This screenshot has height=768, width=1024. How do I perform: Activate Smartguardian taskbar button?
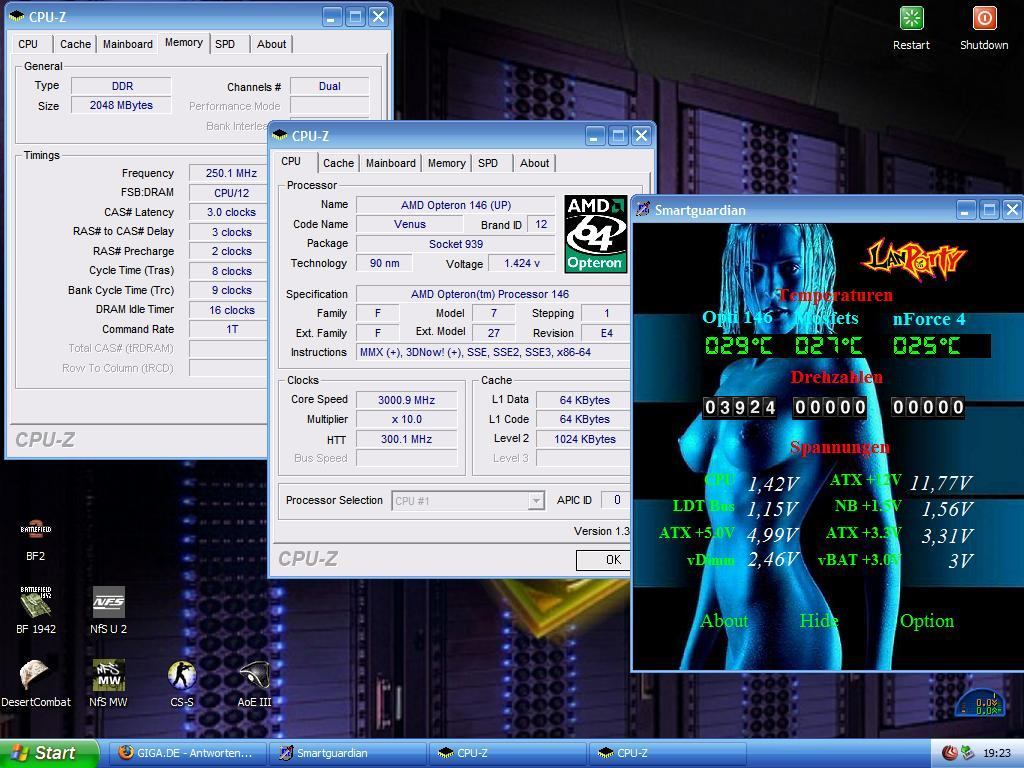[347, 753]
